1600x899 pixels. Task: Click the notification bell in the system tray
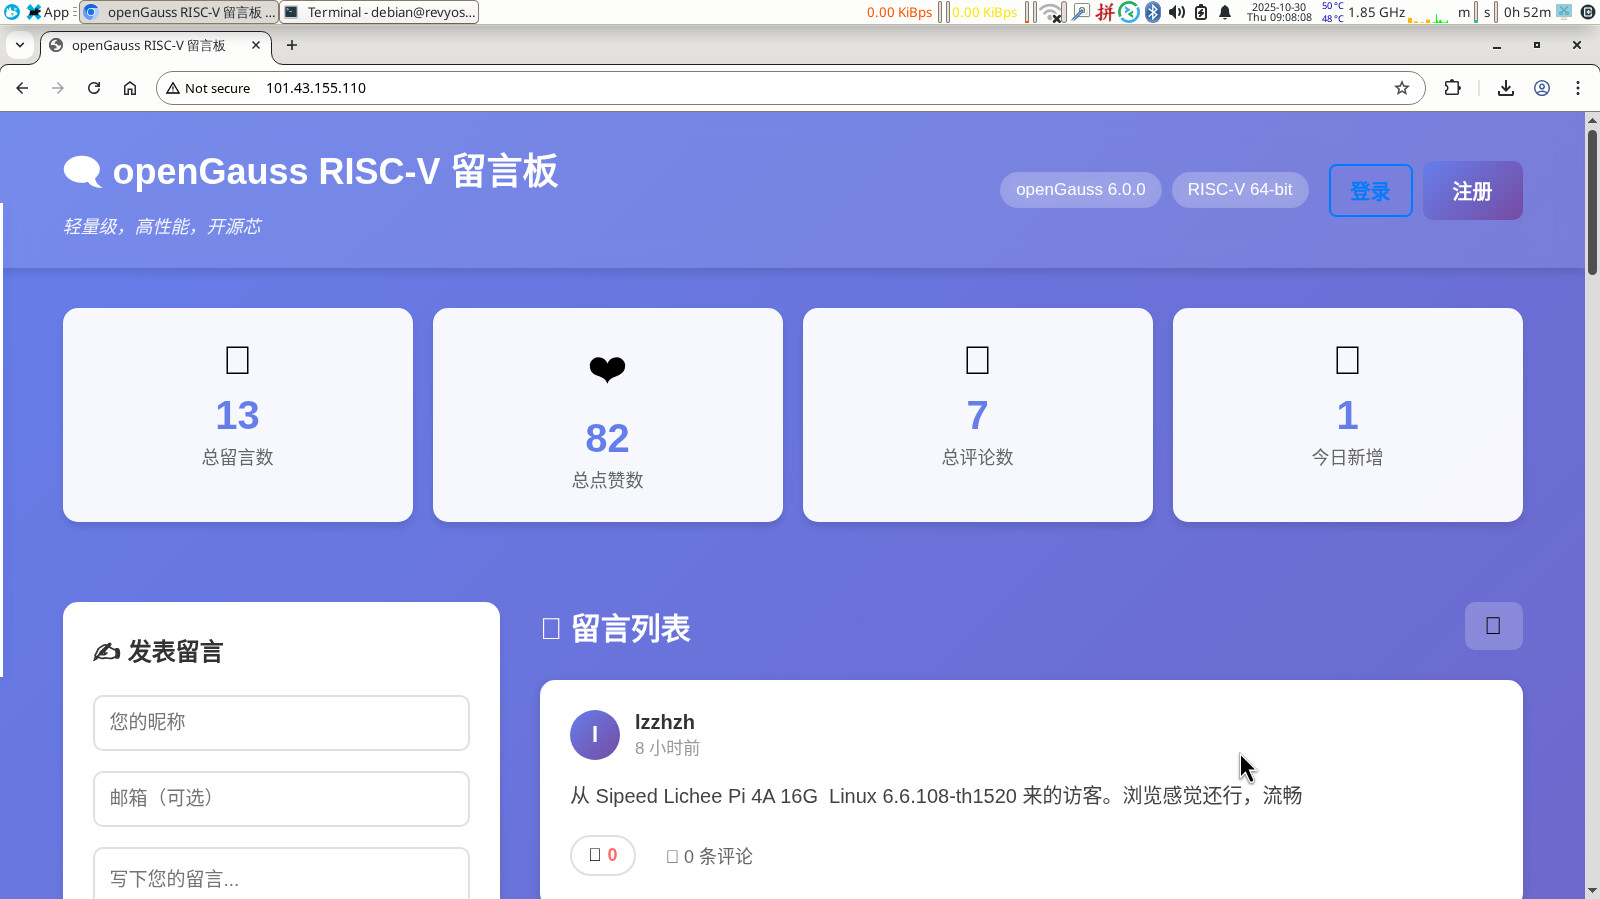point(1225,12)
